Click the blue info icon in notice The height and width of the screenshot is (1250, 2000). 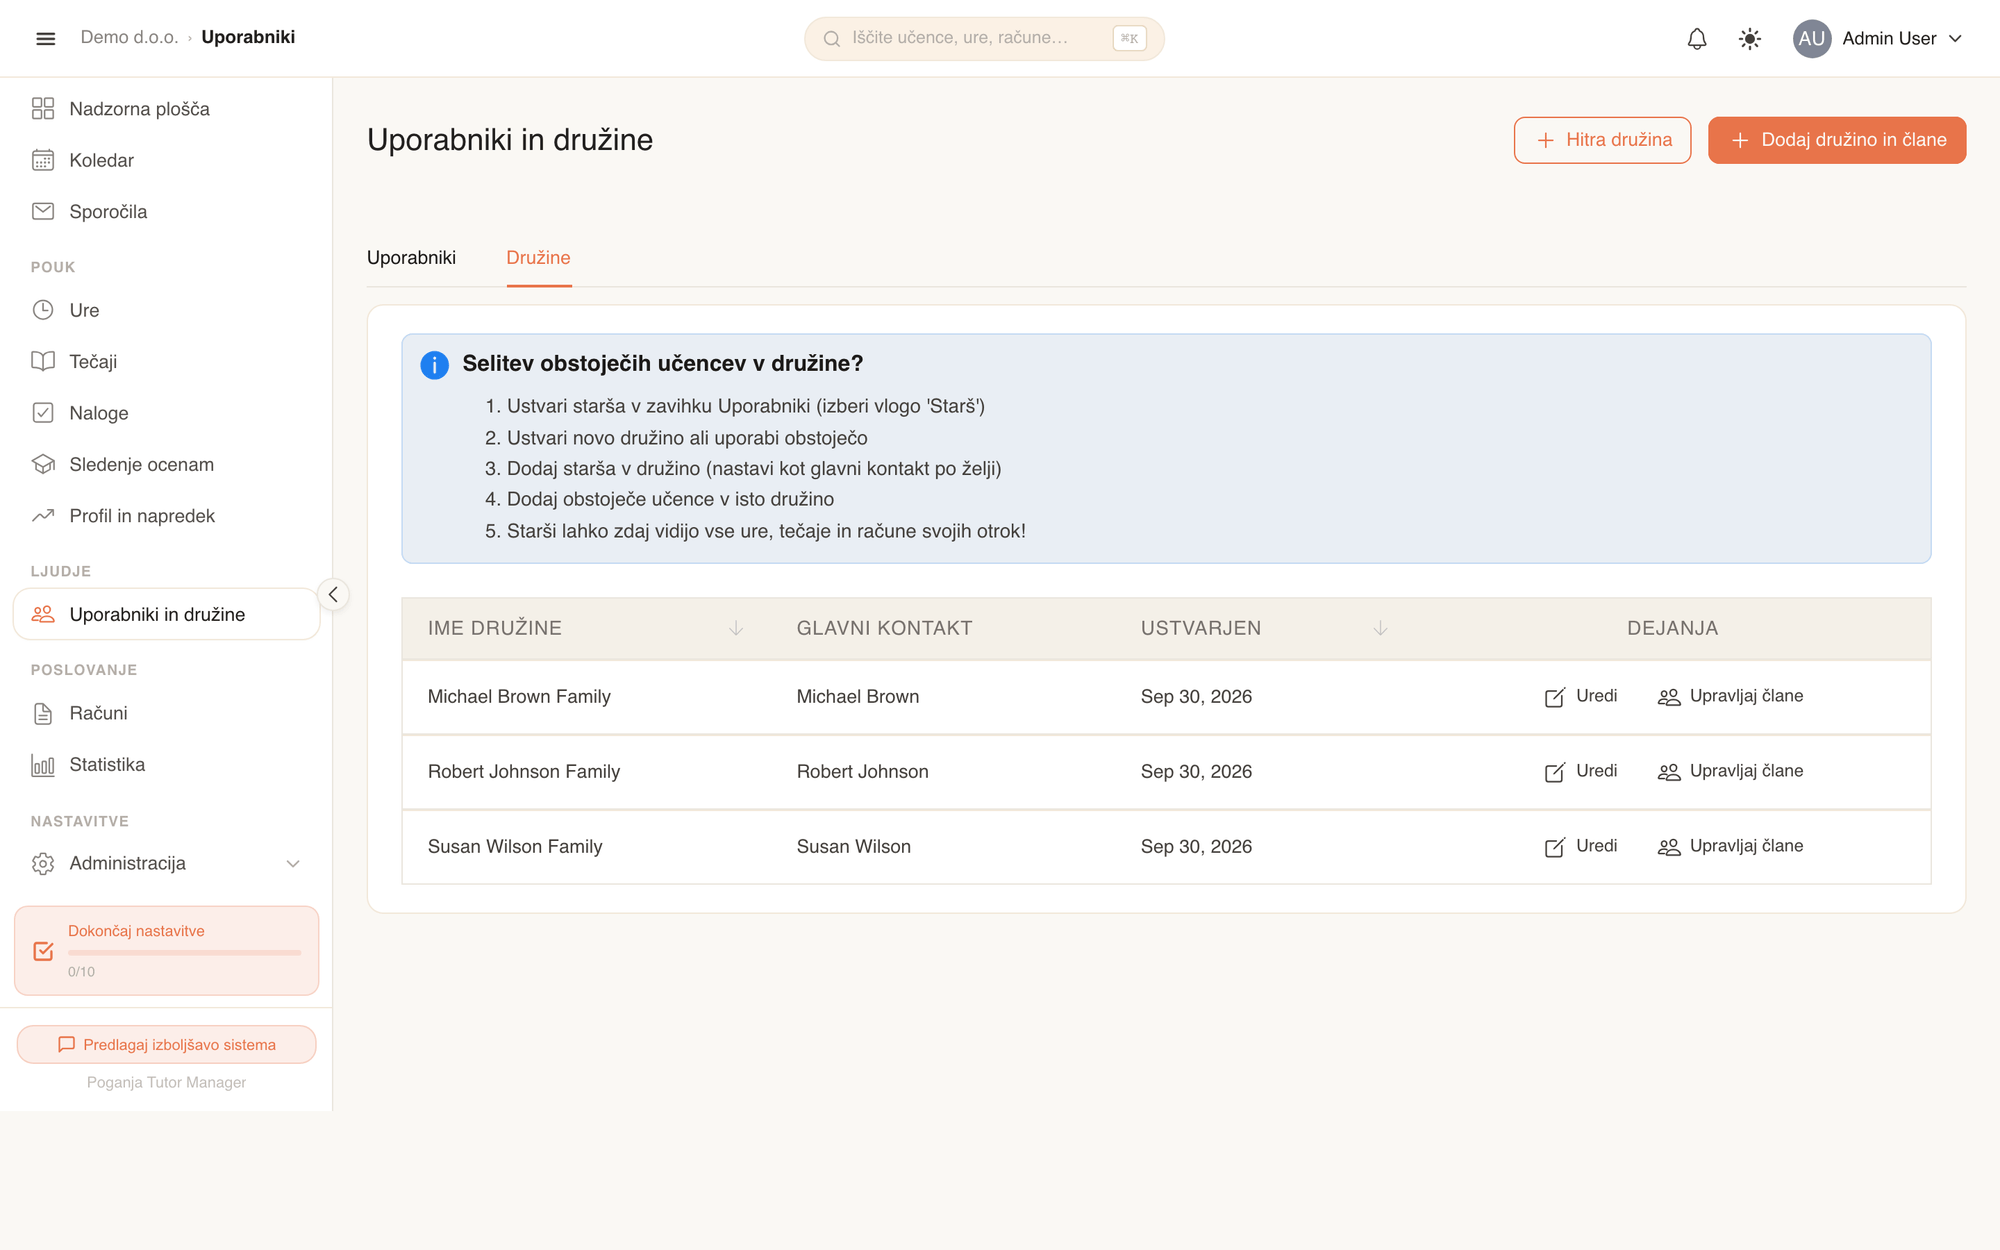[434, 365]
